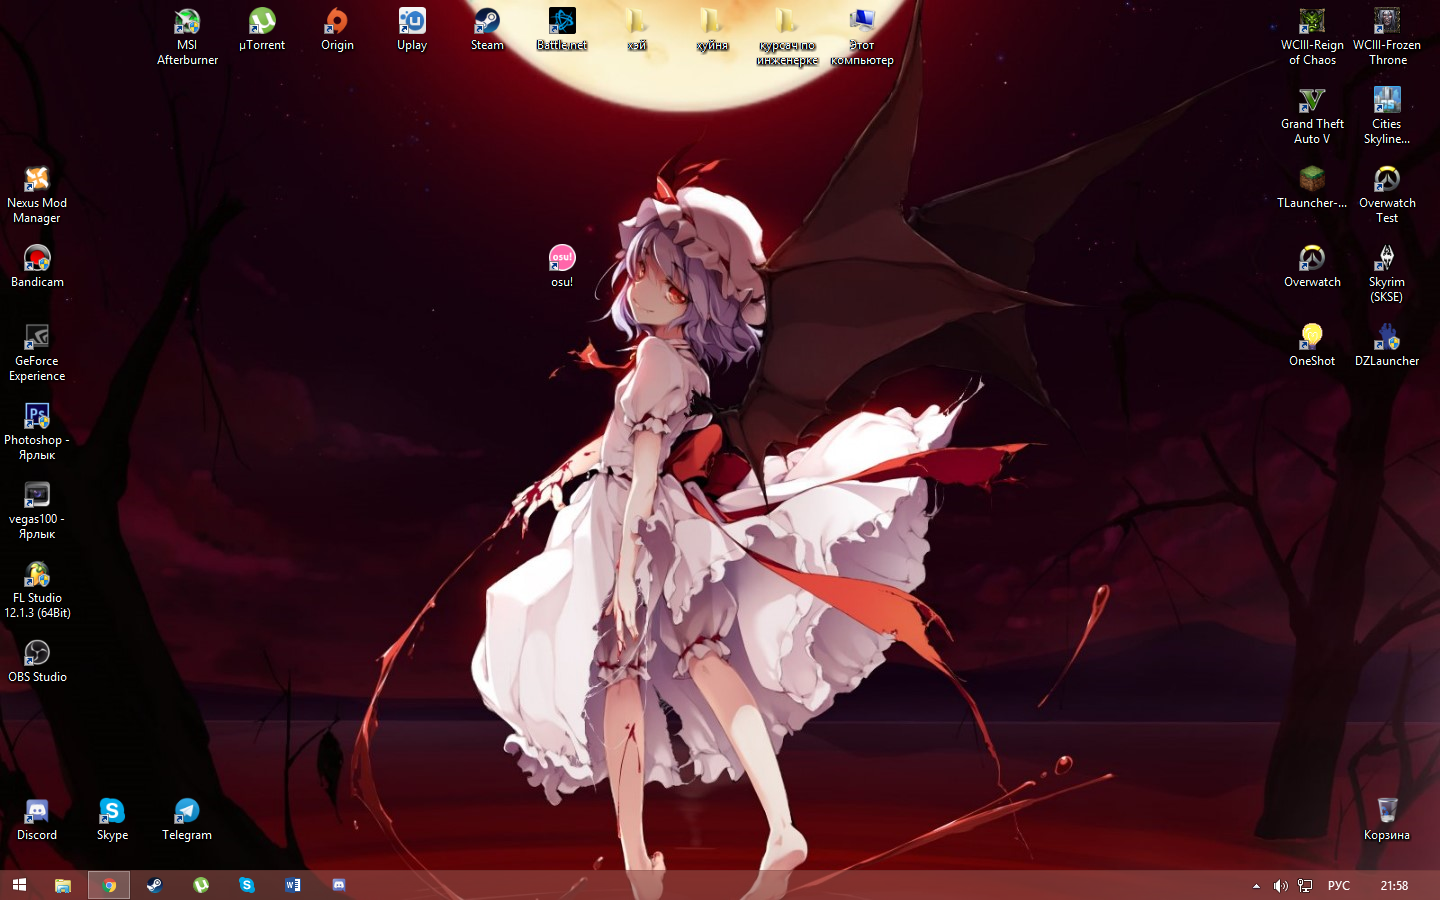Open FL Studio 12.1.3 (64Bit) shortcut
Screen dimensions: 1440x900
[37, 589]
